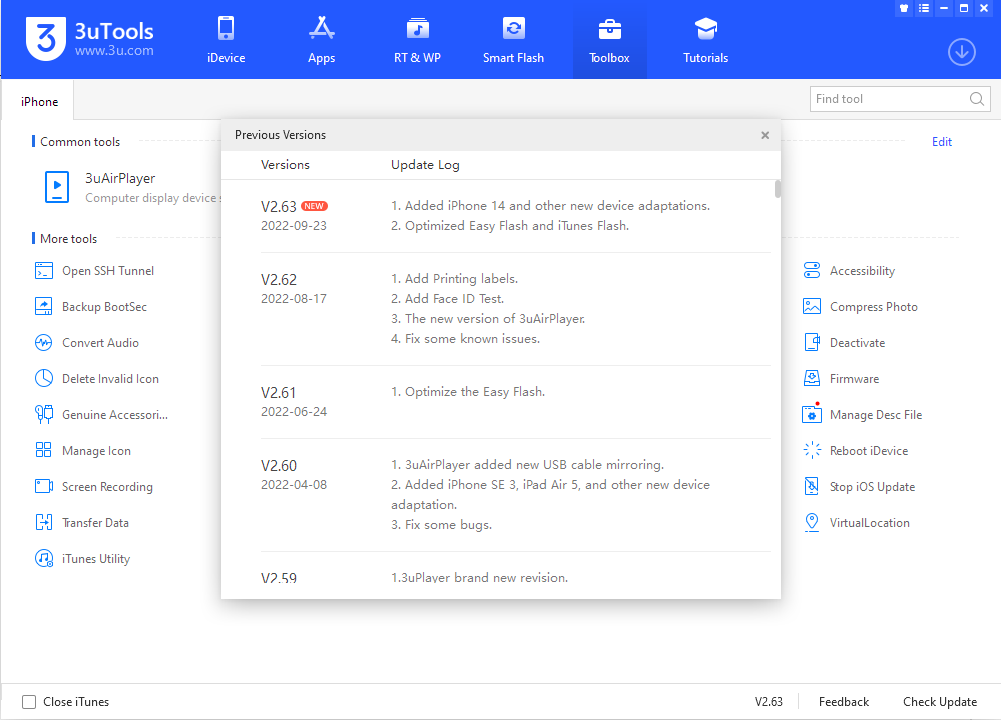Launch Convert Audio tool

pyautogui.click(x=87, y=343)
